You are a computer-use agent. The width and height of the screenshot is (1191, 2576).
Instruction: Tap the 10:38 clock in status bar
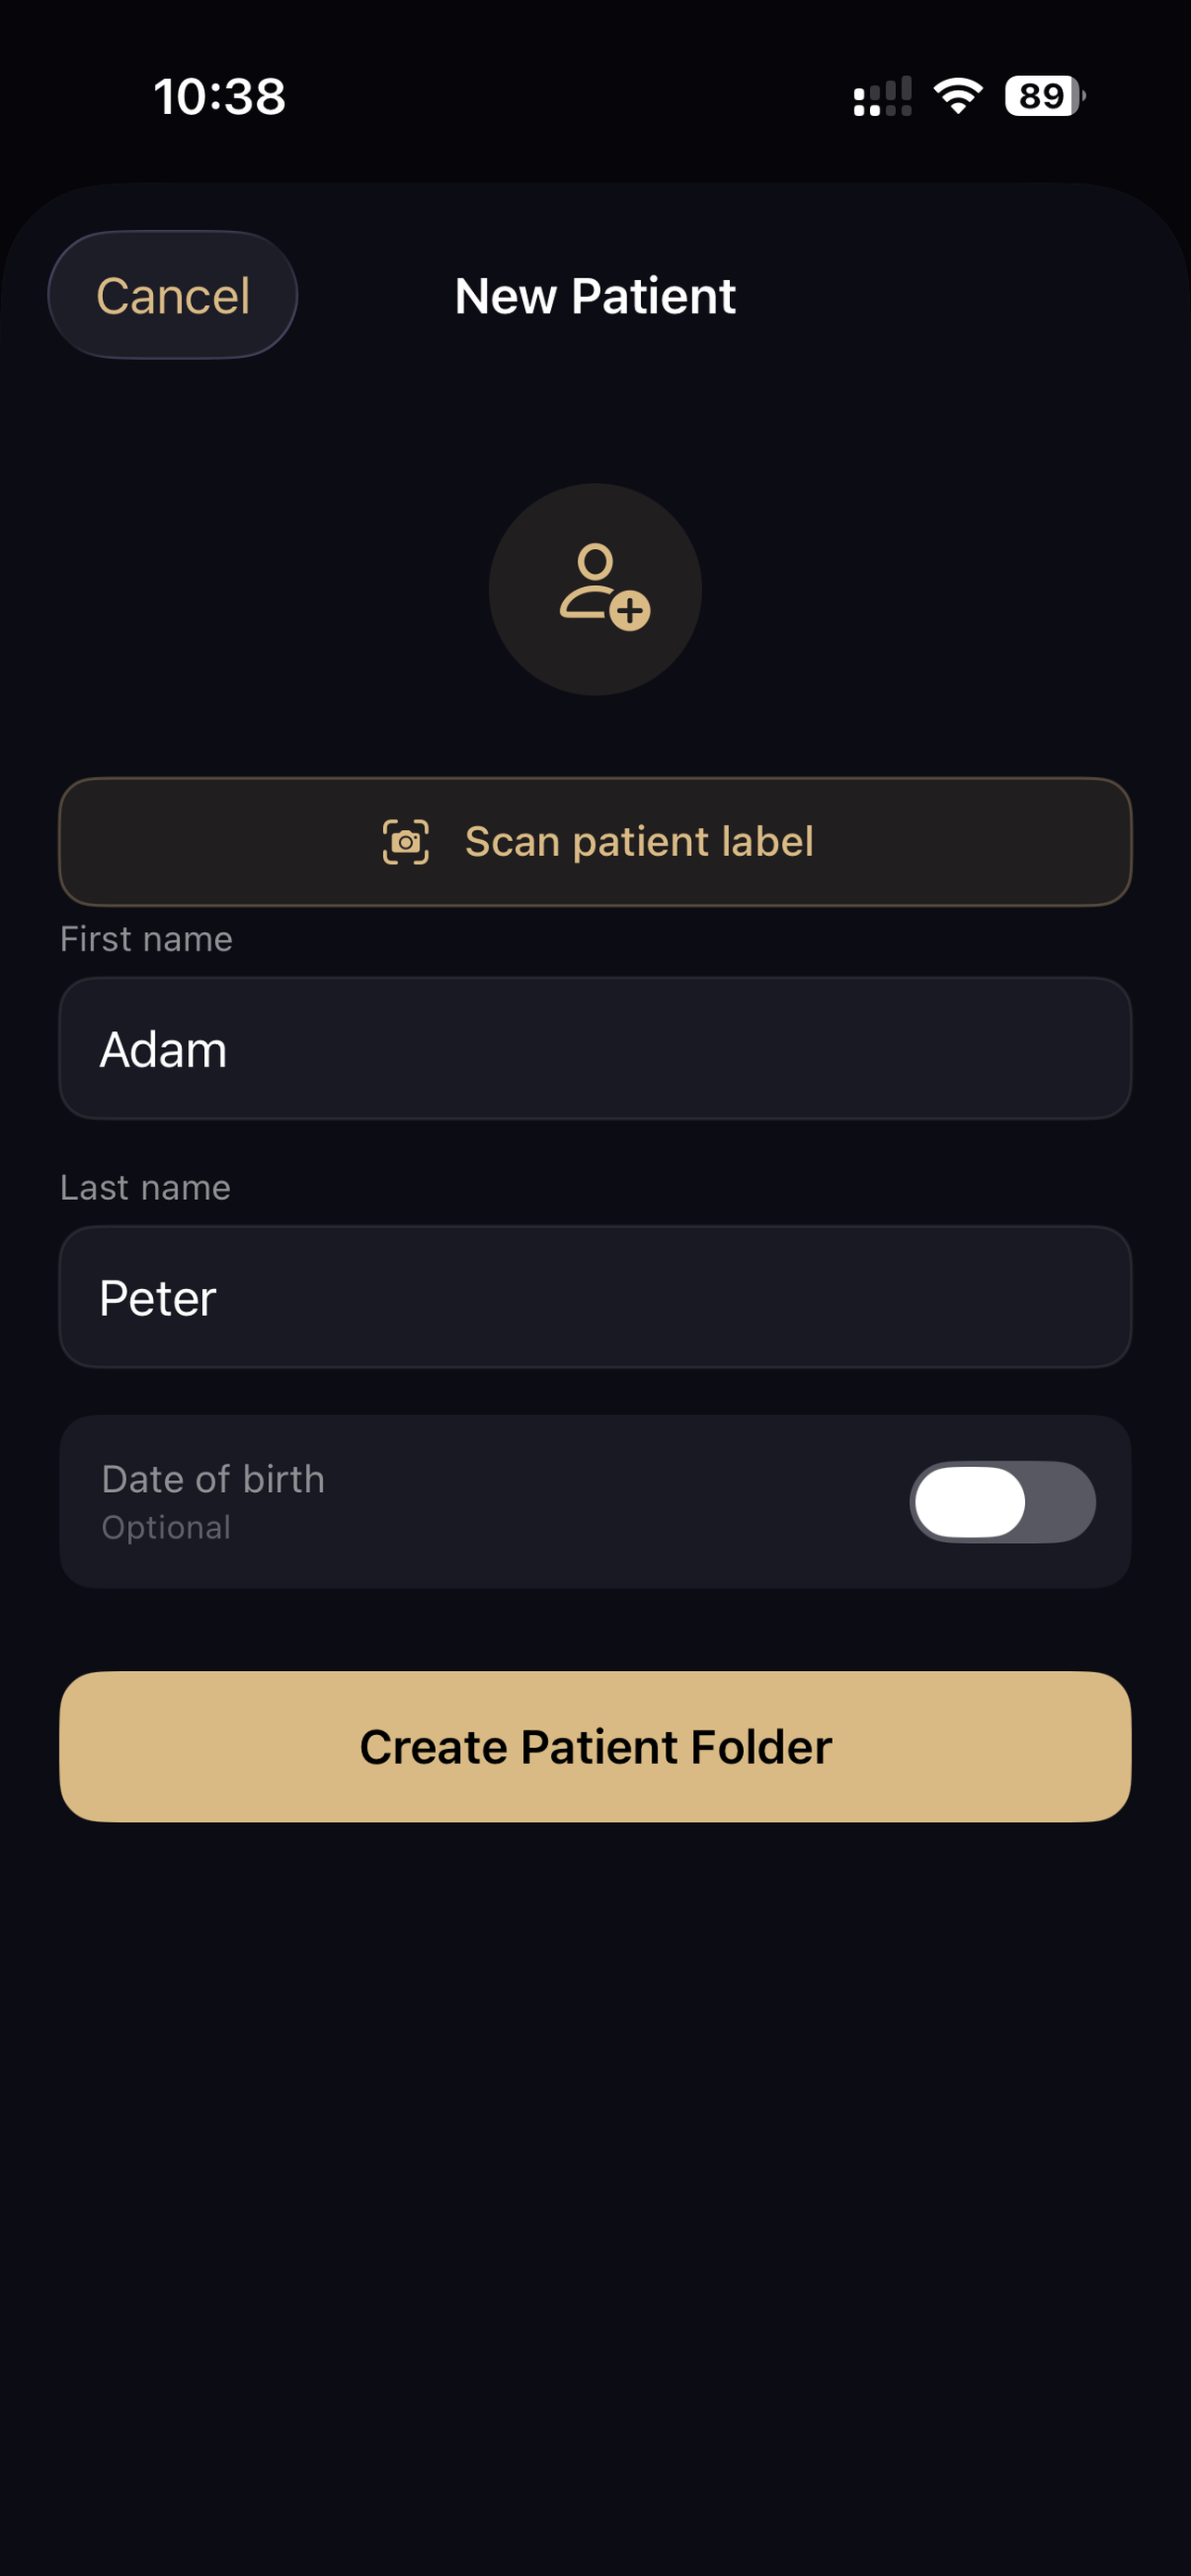click(220, 97)
